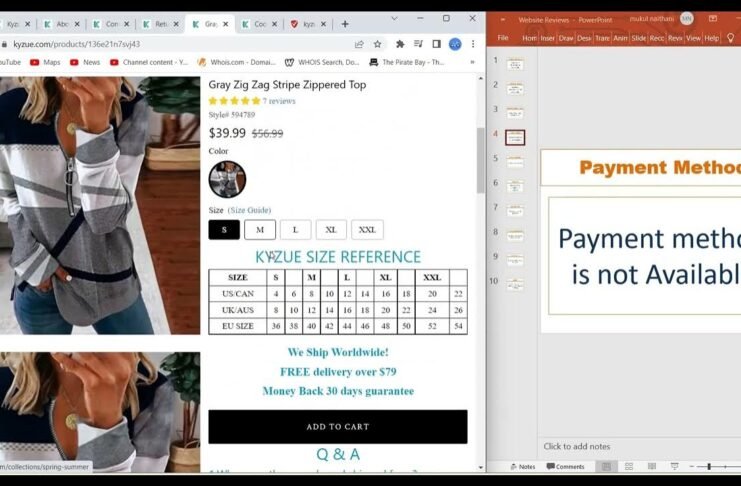Select the product color swatch
The height and width of the screenshot is (486, 741).
(227, 179)
